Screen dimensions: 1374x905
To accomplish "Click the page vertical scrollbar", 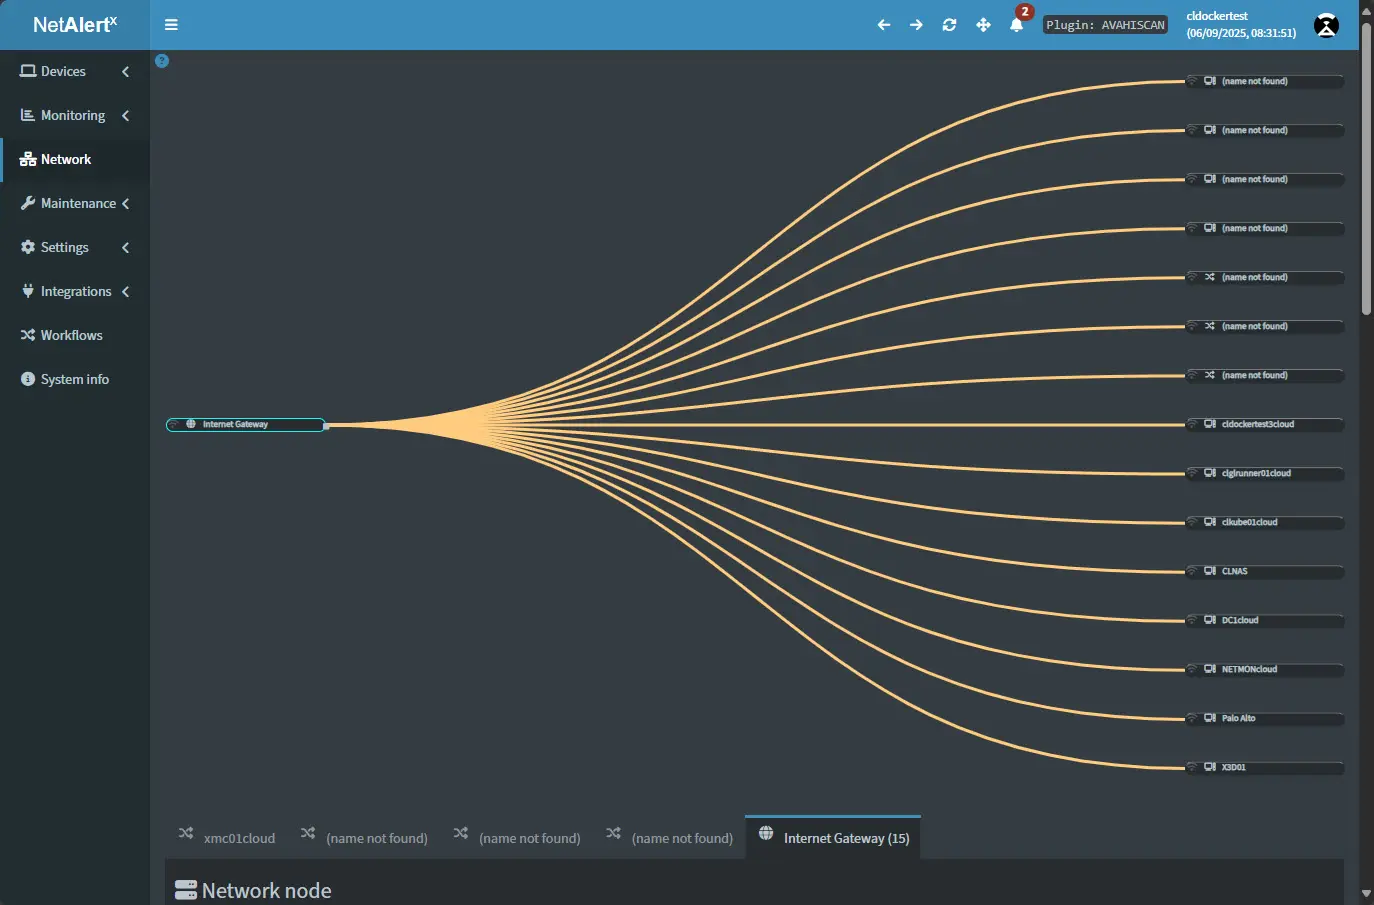I will 1366,170.
